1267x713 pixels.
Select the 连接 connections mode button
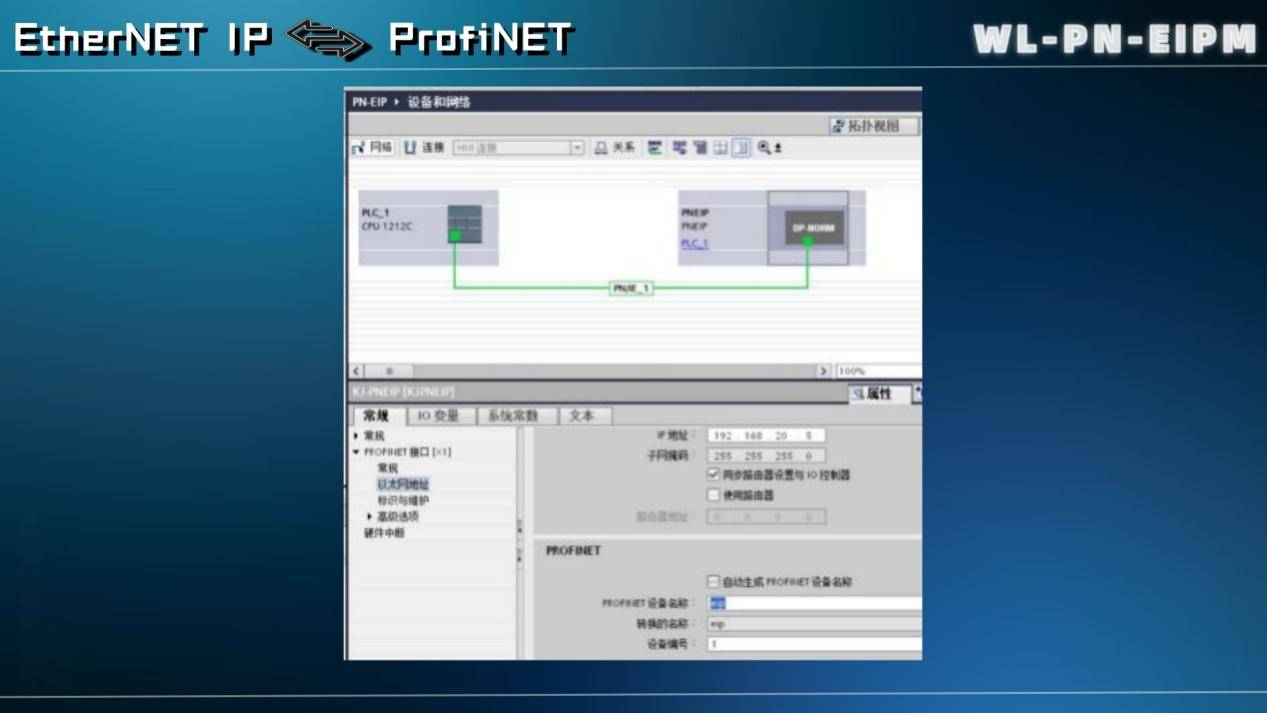[424, 147]
